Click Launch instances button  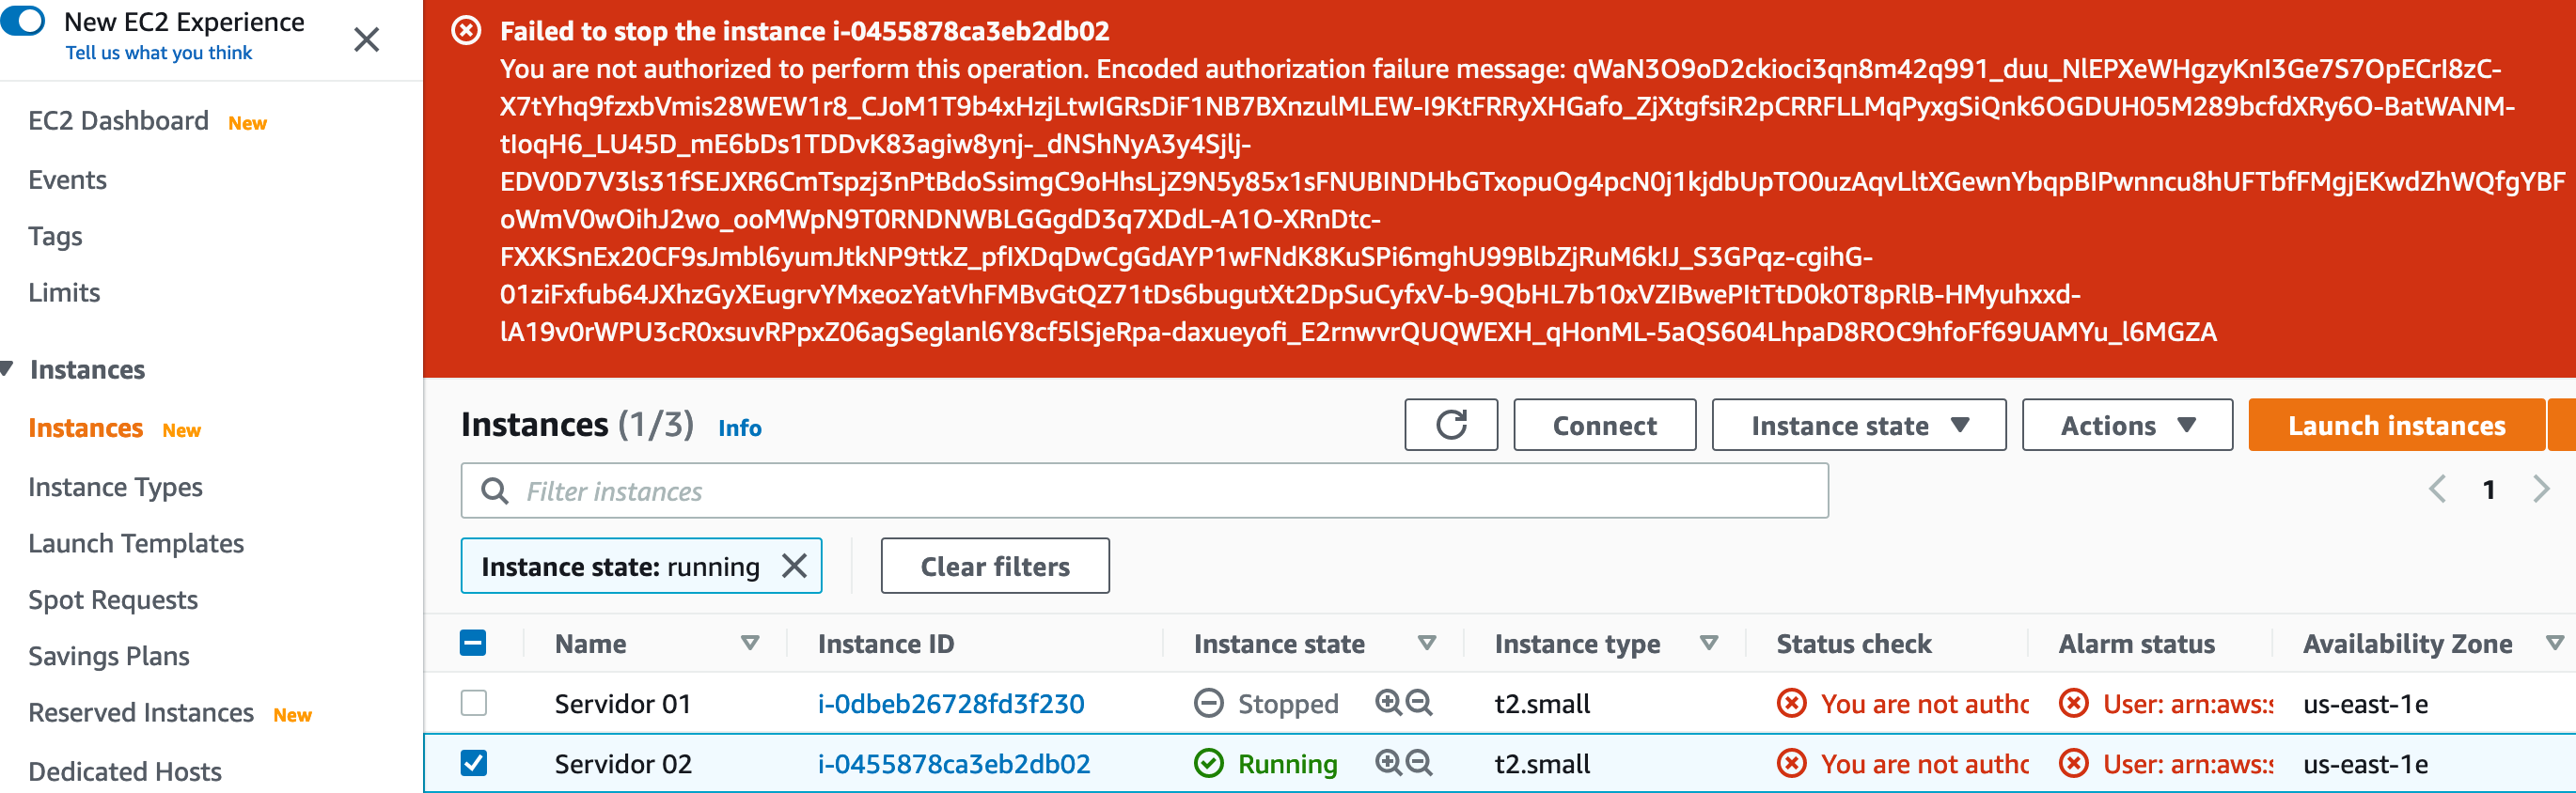point(2397,425)
